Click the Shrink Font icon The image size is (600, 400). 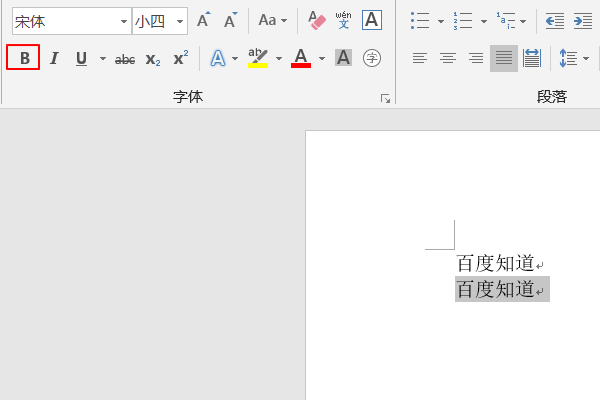pos(230,20)
